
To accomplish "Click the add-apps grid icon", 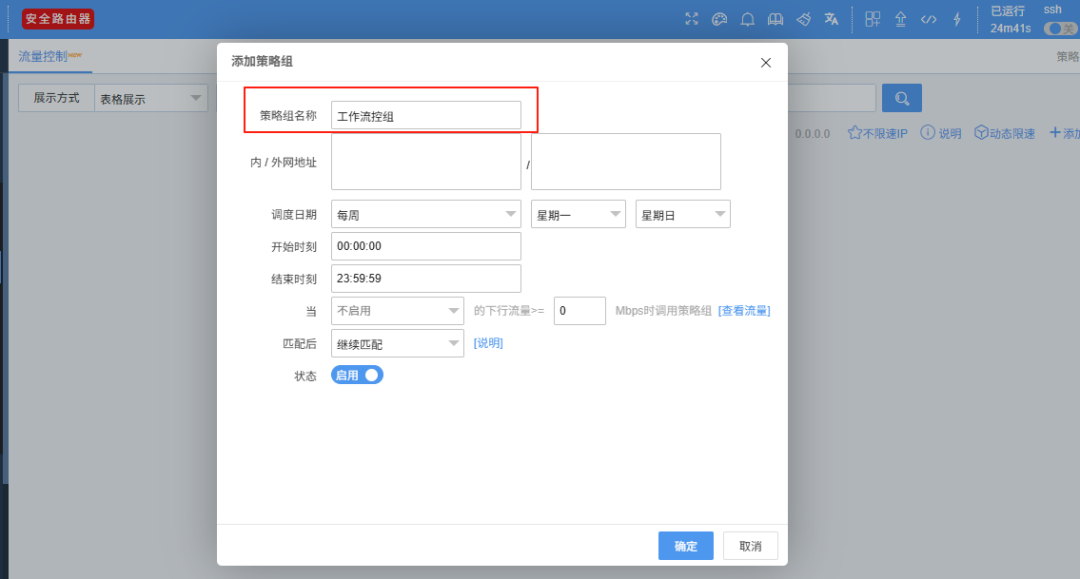I will tap(873, 19).
